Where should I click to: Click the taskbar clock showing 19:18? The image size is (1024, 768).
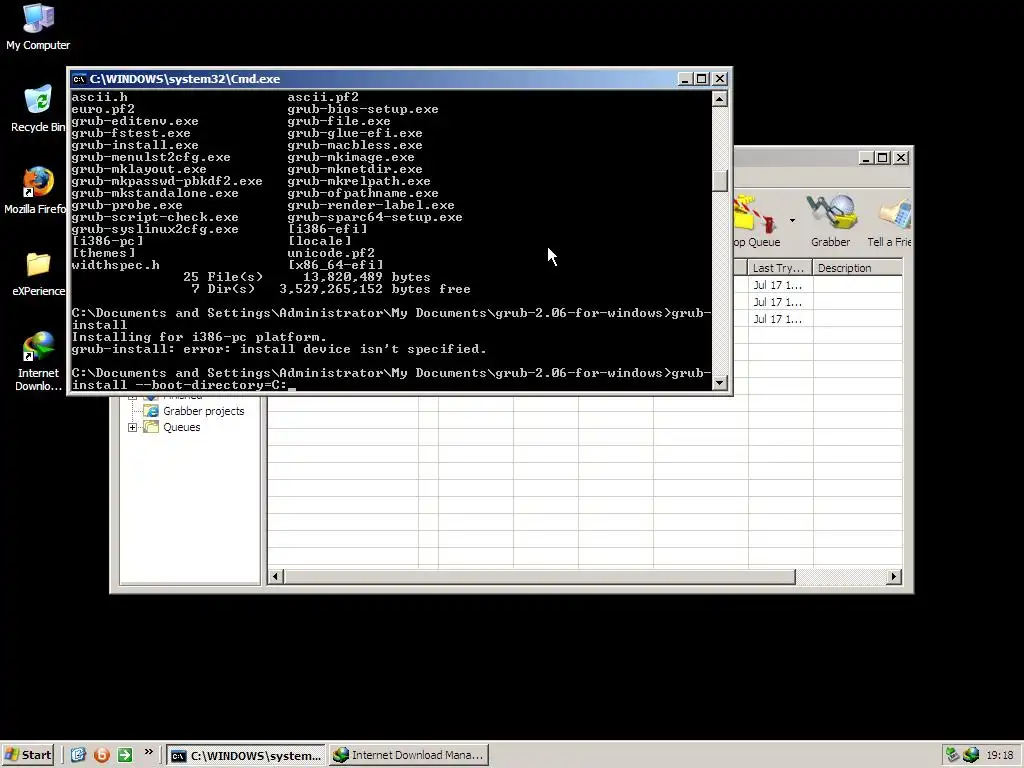[x=1000, y=755]
